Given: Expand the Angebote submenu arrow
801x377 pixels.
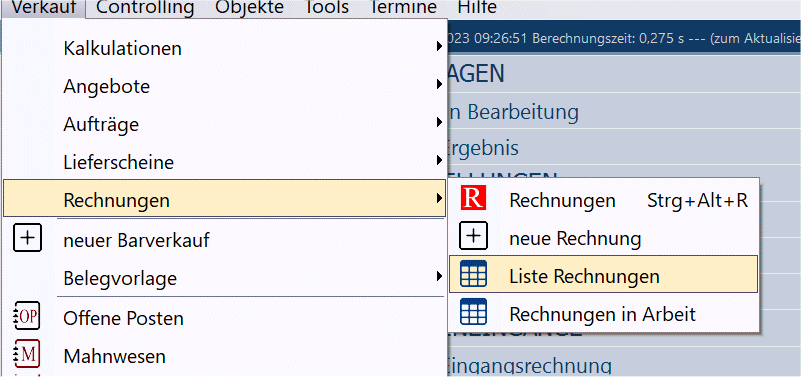Looking at the screenshot, I should pyautogui.click(x=439, y=84).
